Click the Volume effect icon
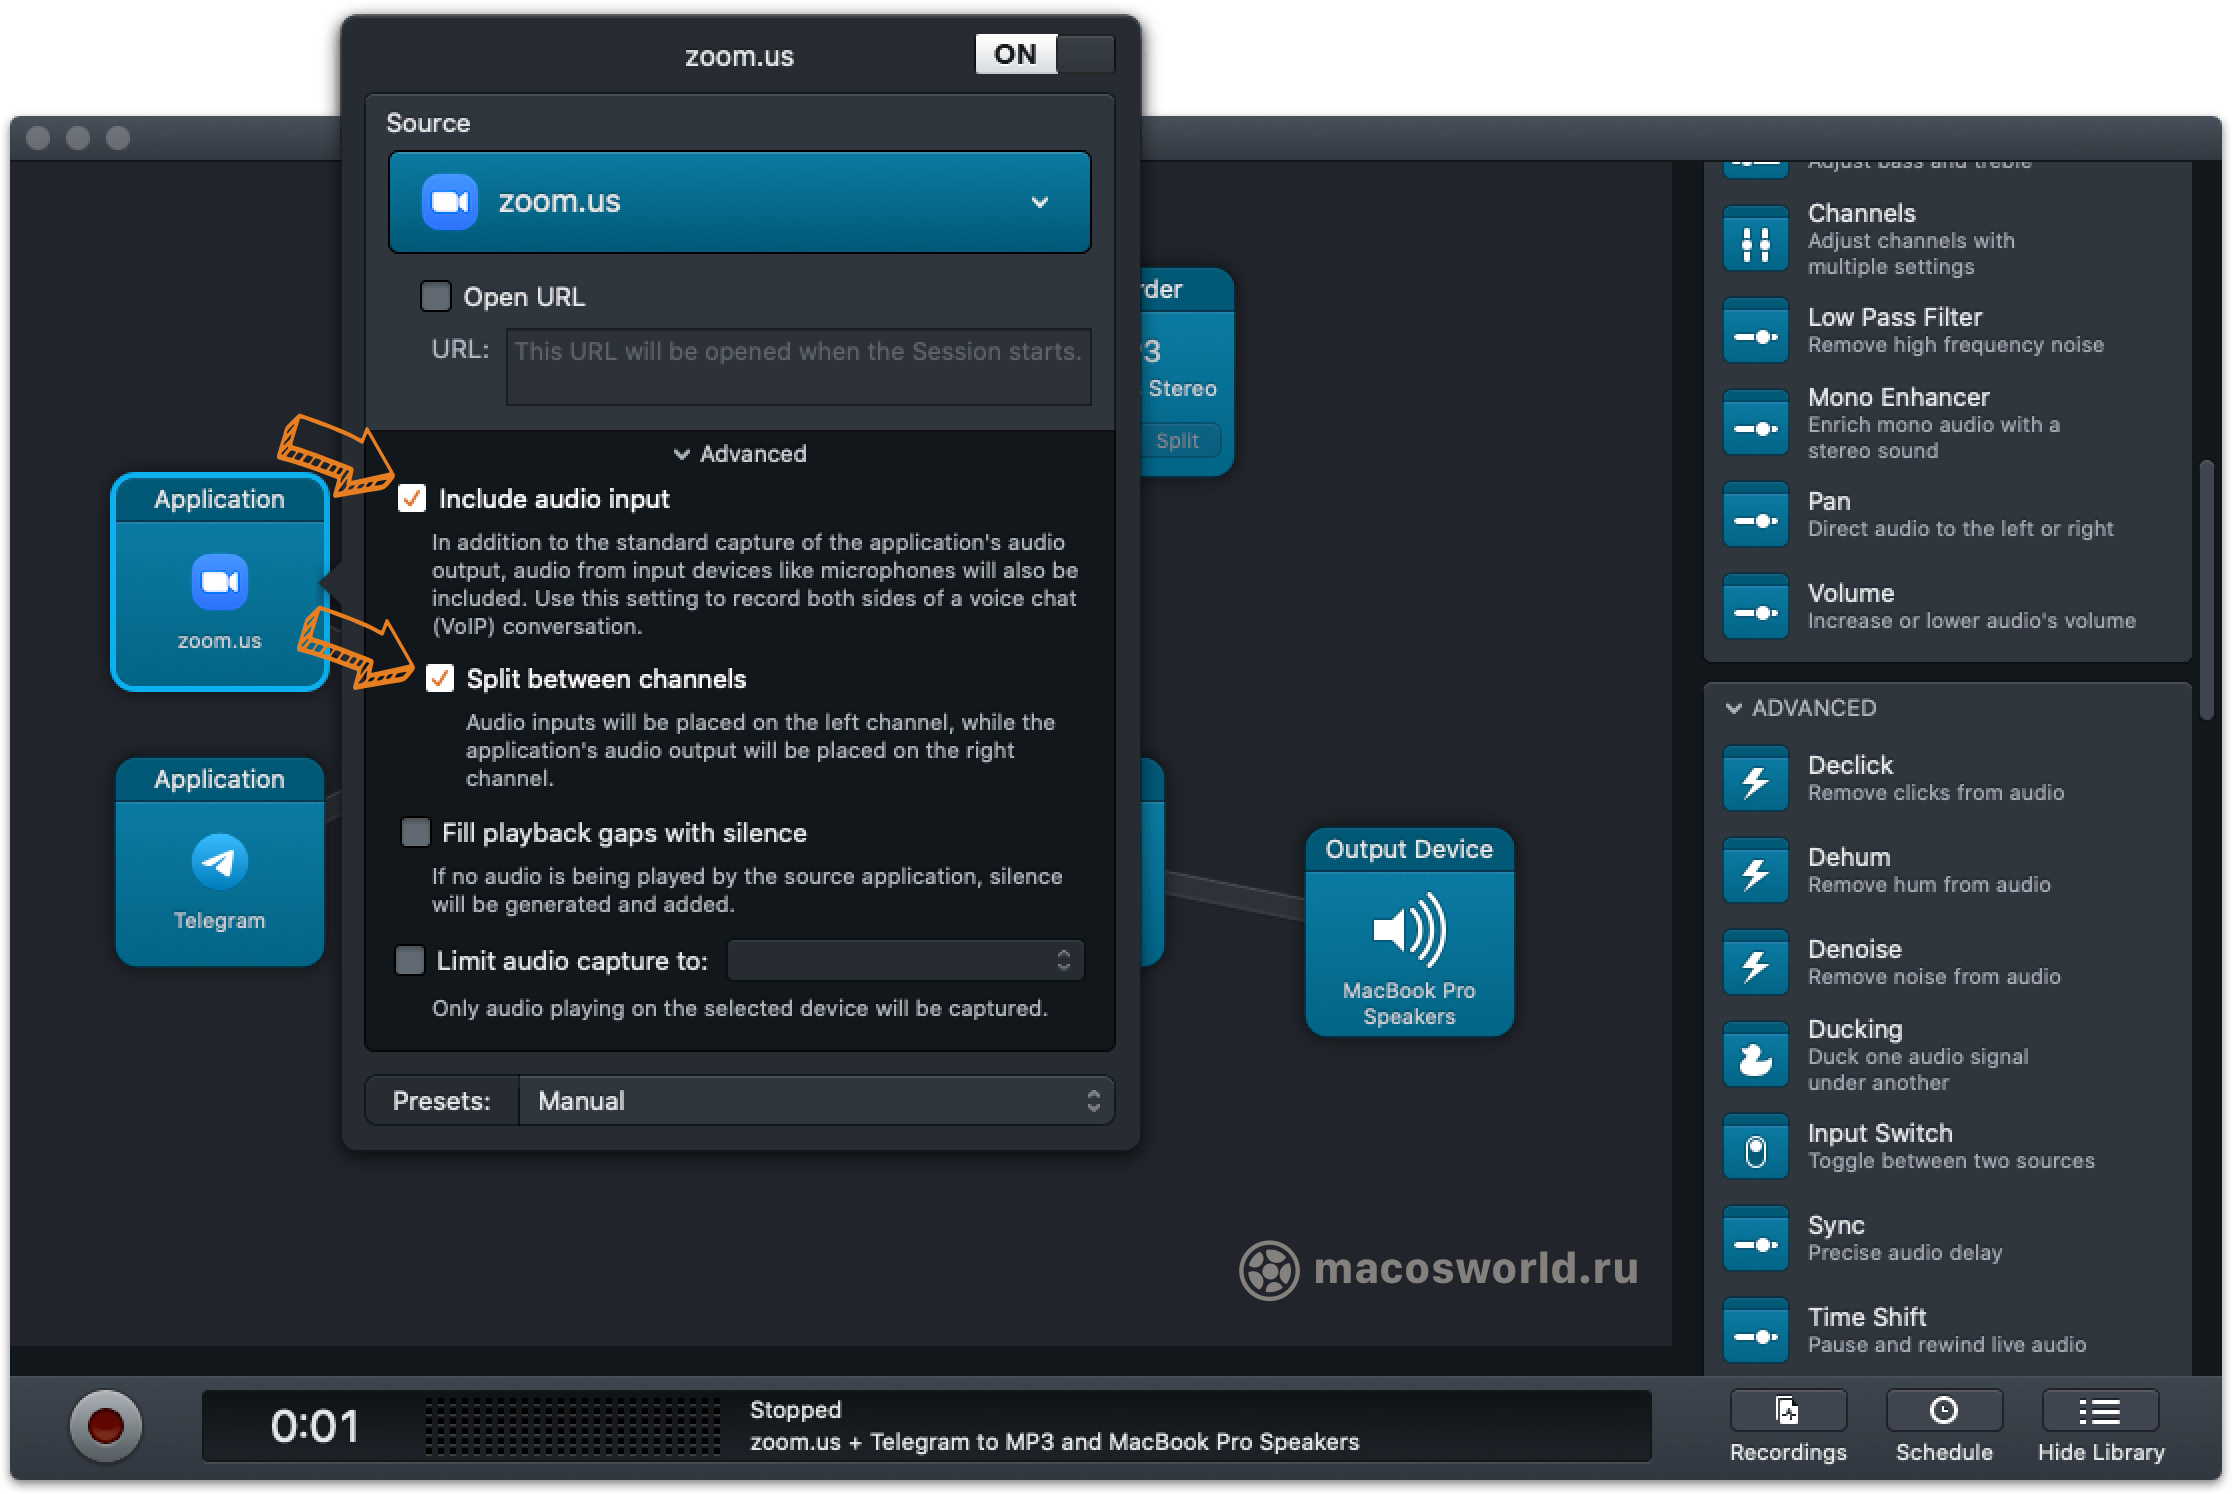Viewport: 2232px width, 1494px height. [1755, 607]
